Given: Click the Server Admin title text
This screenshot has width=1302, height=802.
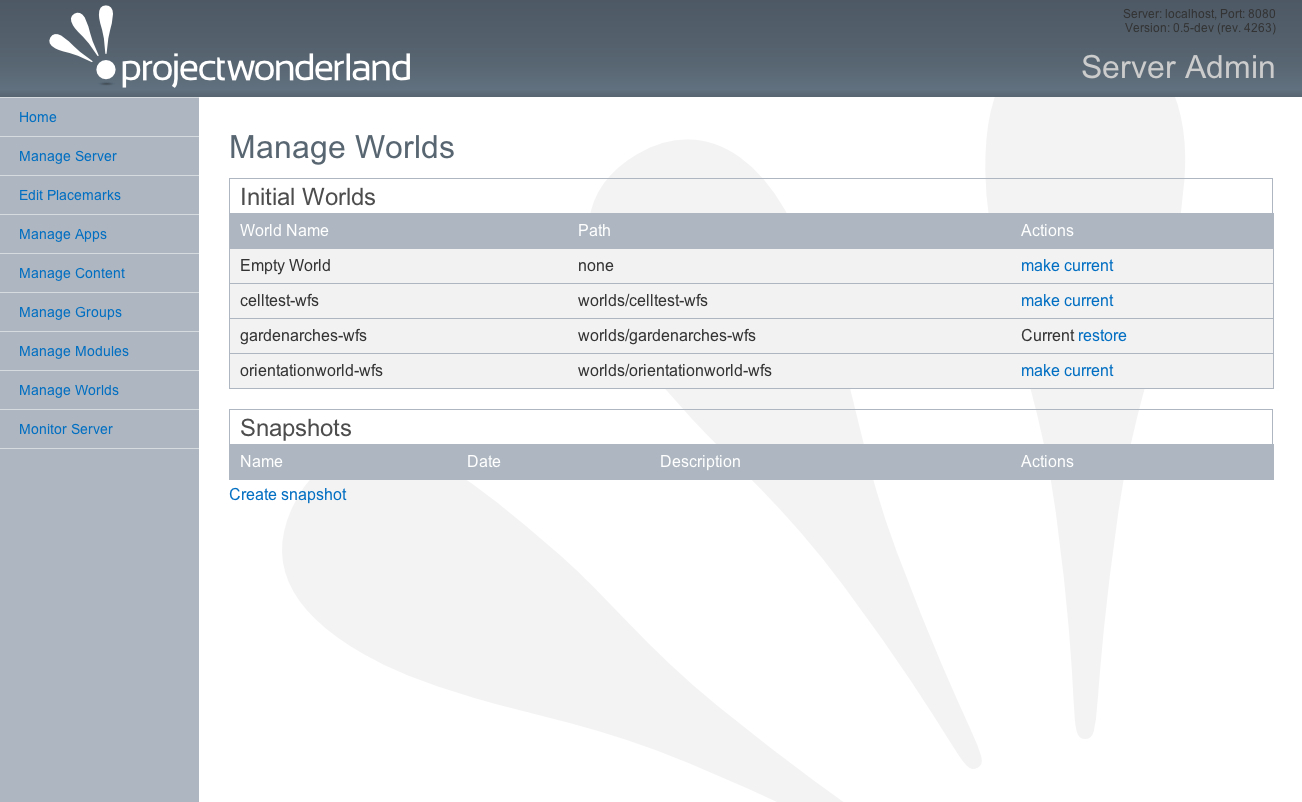Looking at the screenshot, I should tap(1178, 67).
